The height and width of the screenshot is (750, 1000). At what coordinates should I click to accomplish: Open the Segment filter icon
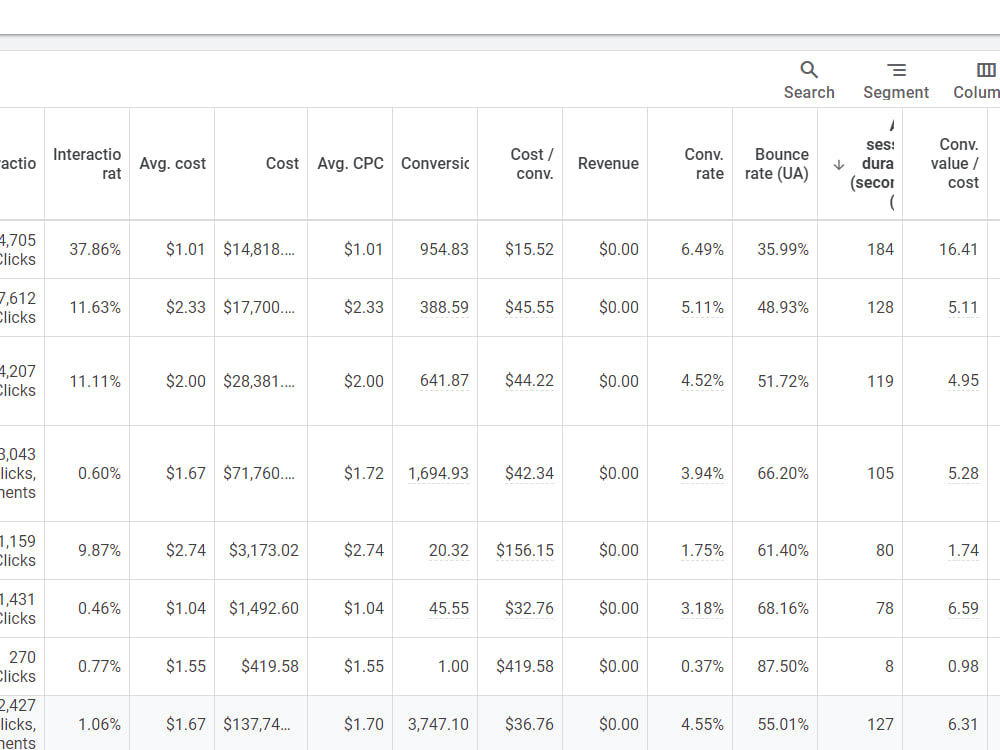(x=896, y=70)
